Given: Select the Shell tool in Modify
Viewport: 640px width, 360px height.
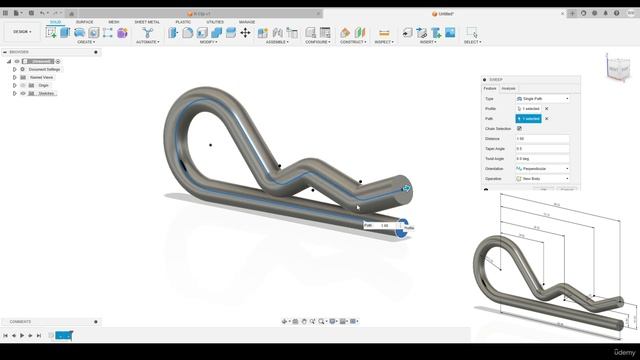Looking at the screenshot, I should (202, 33).
